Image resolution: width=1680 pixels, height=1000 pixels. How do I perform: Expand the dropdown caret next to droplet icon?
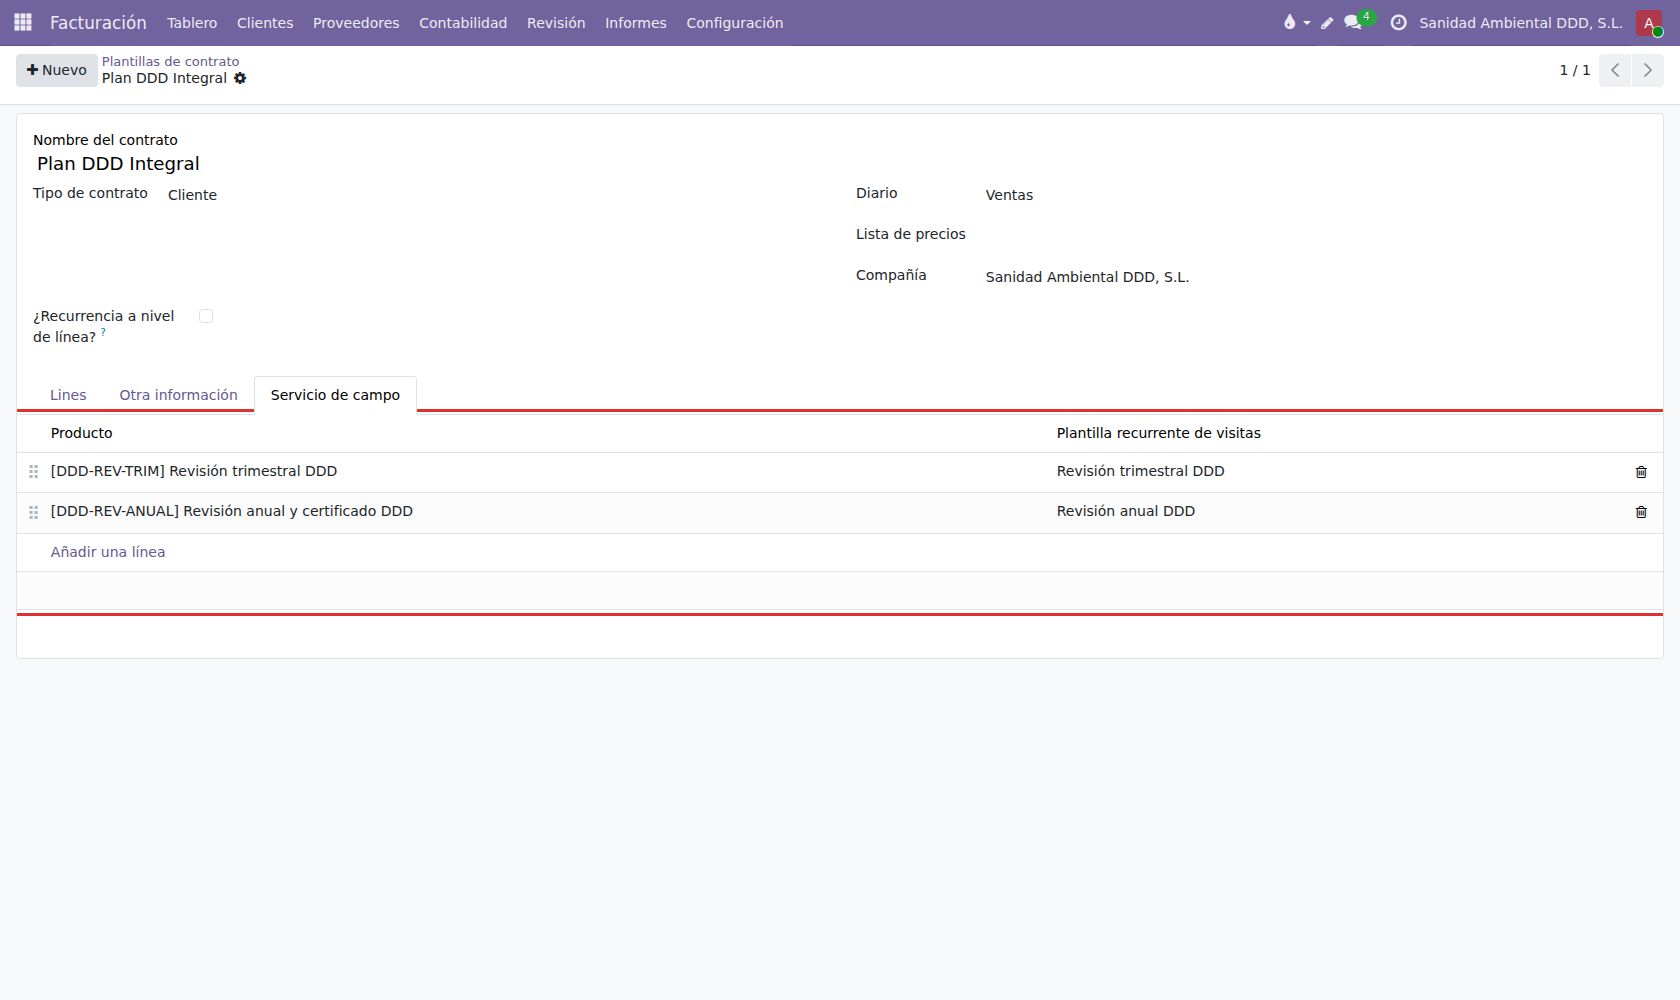coord(1306,23)
